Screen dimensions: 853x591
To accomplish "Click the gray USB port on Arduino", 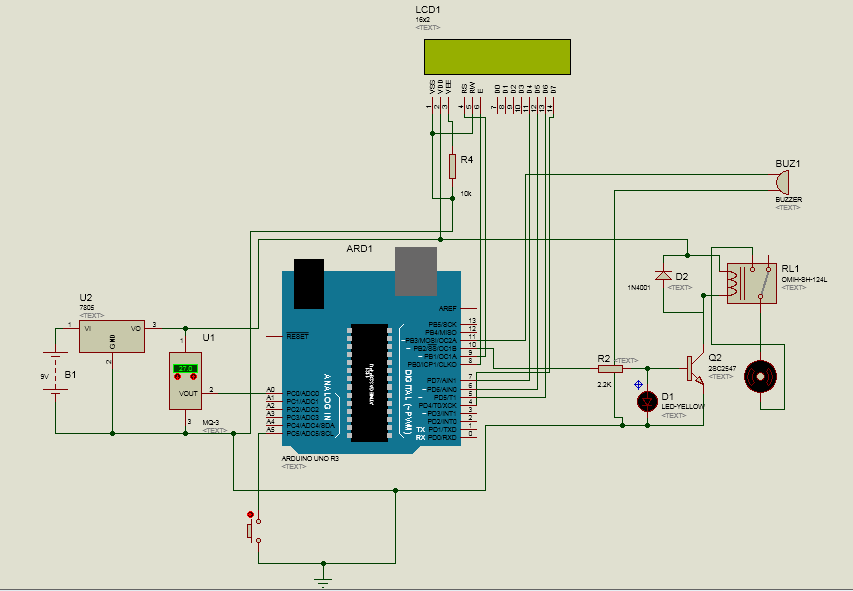I will tap(416, 272).
